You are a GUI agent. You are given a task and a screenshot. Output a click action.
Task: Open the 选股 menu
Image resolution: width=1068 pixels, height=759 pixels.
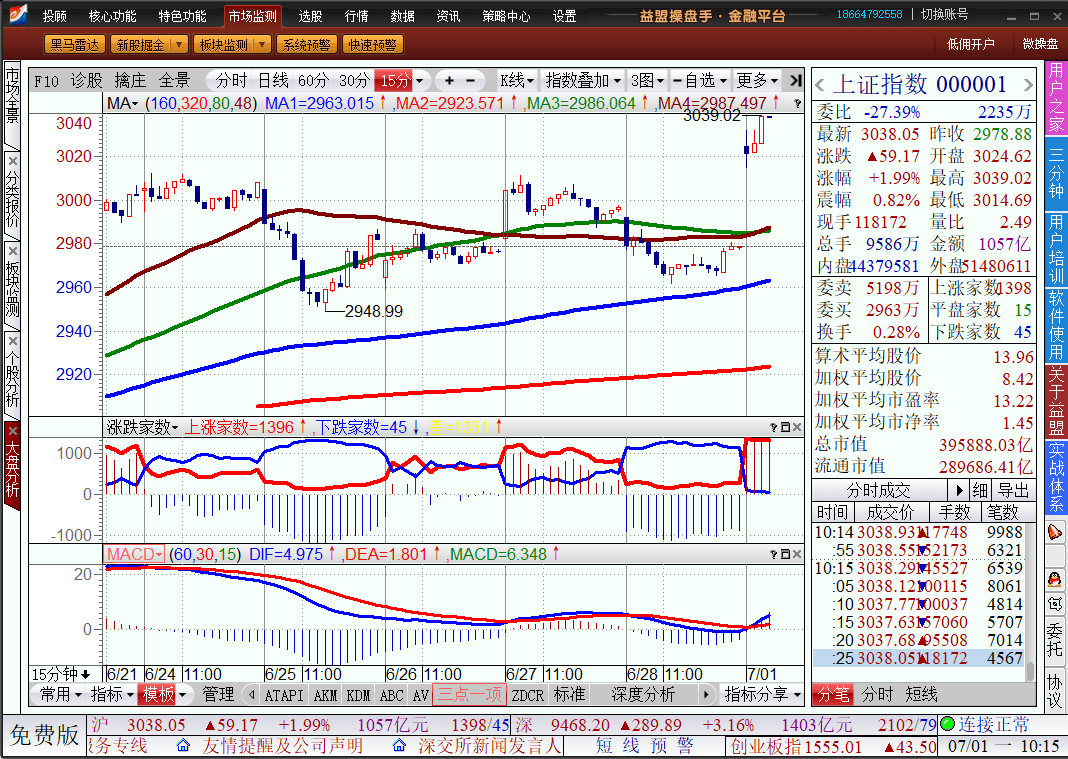point(310,16)
